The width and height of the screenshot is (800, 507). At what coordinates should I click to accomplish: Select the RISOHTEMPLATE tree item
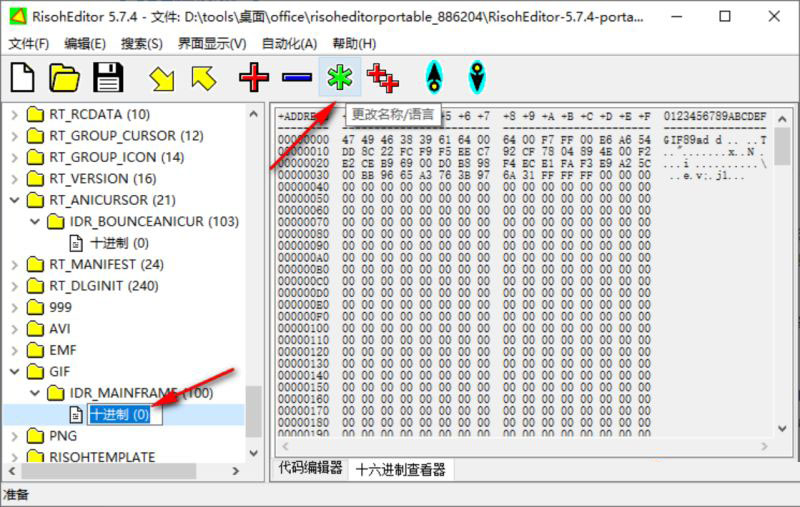tap(102, 457)
